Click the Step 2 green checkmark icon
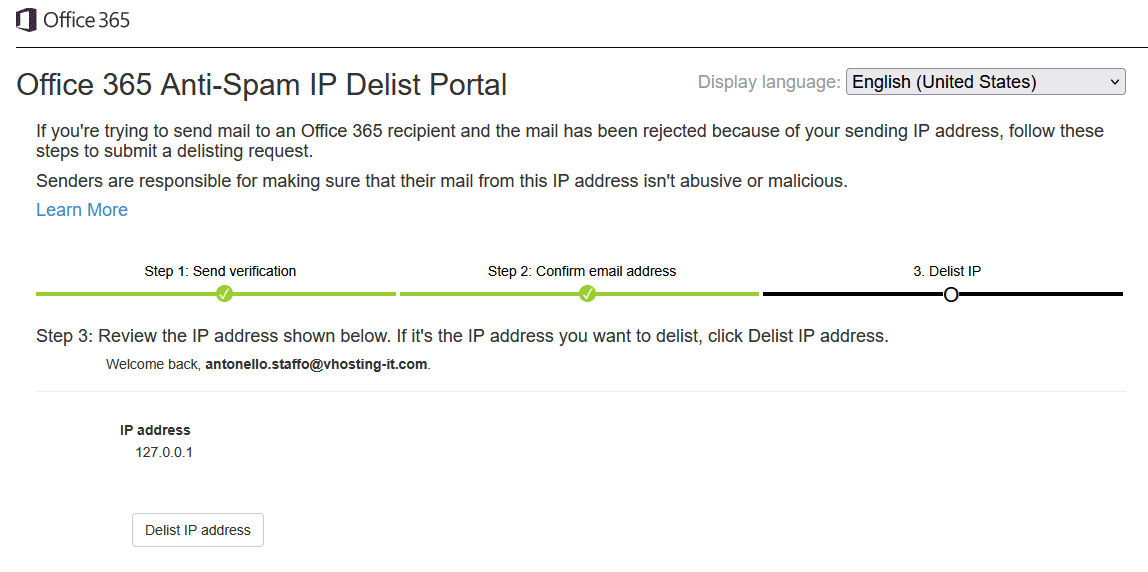 (x=588, y=294)
